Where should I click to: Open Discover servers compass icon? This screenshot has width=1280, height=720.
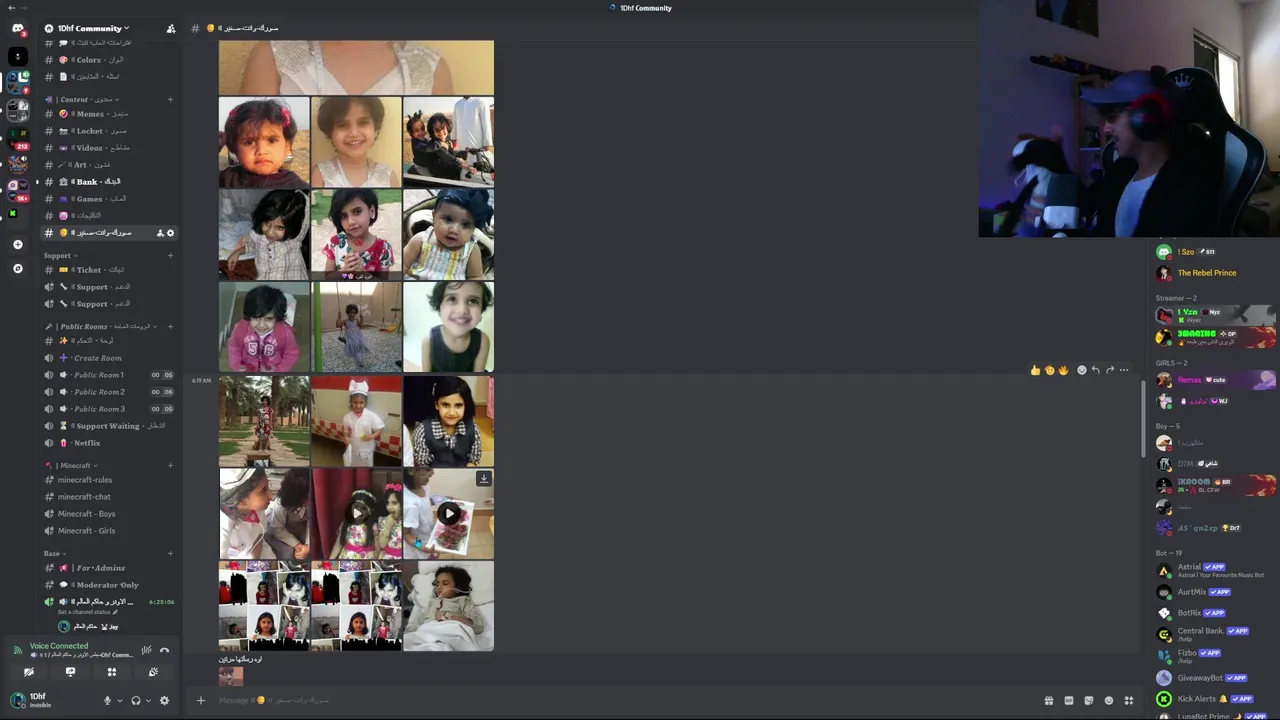click(17, 268)
